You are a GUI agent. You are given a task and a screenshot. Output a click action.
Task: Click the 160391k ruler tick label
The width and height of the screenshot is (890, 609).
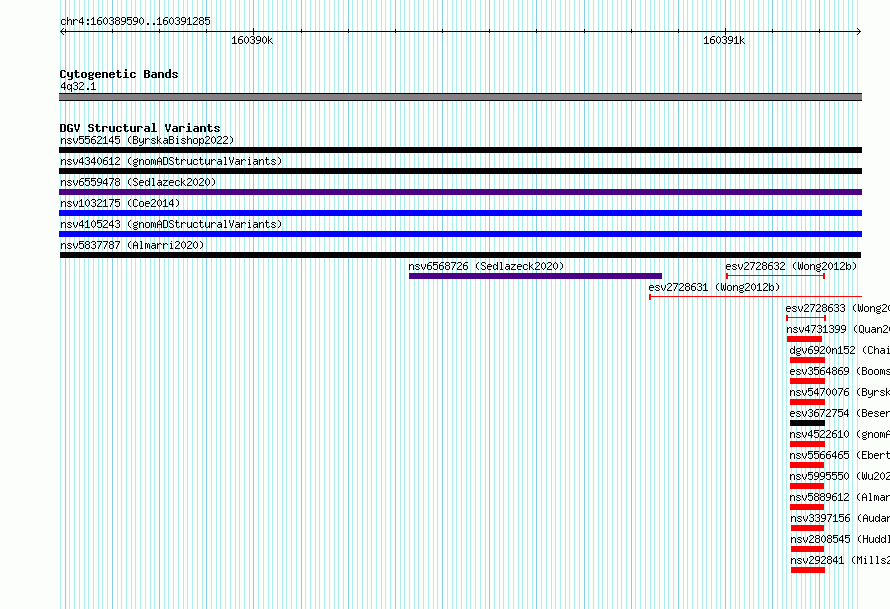pos(724,40)
